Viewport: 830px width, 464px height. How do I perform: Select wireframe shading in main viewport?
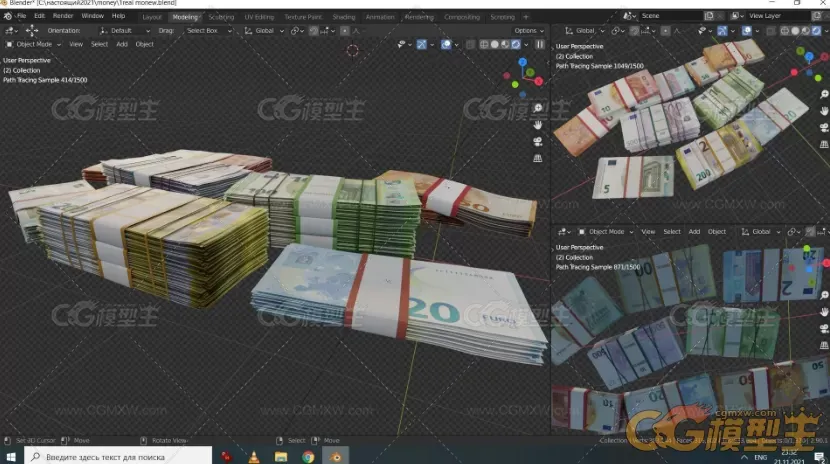(484, 44)
